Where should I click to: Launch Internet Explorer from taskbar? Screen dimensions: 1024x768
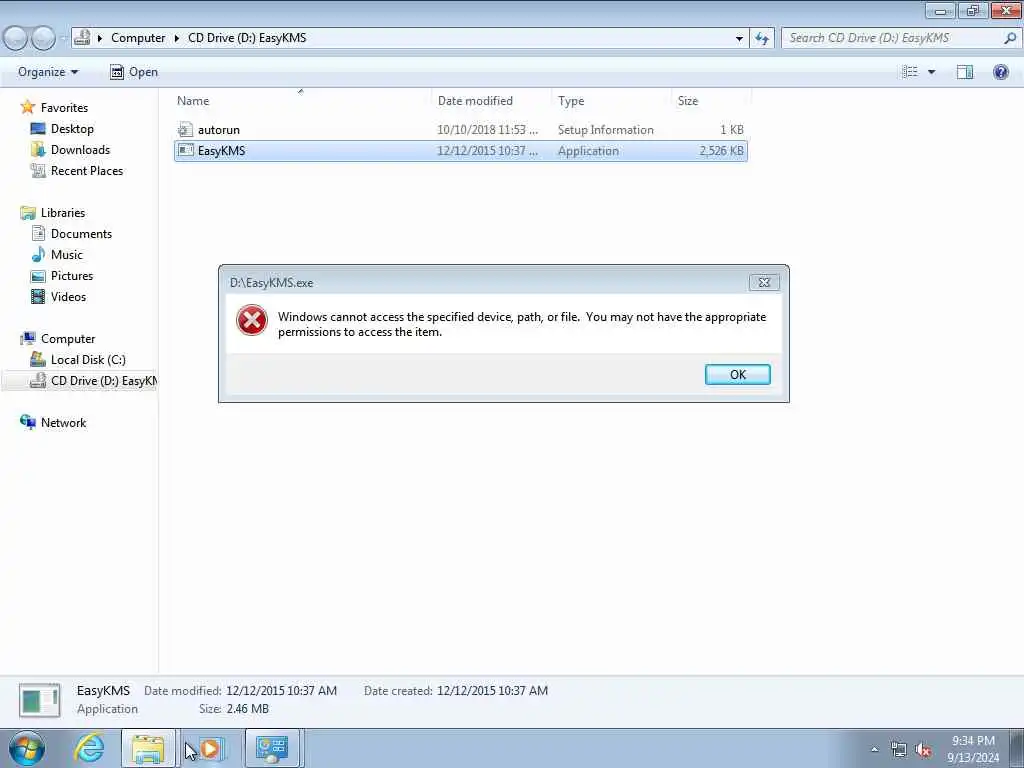(x=88, y=748)
